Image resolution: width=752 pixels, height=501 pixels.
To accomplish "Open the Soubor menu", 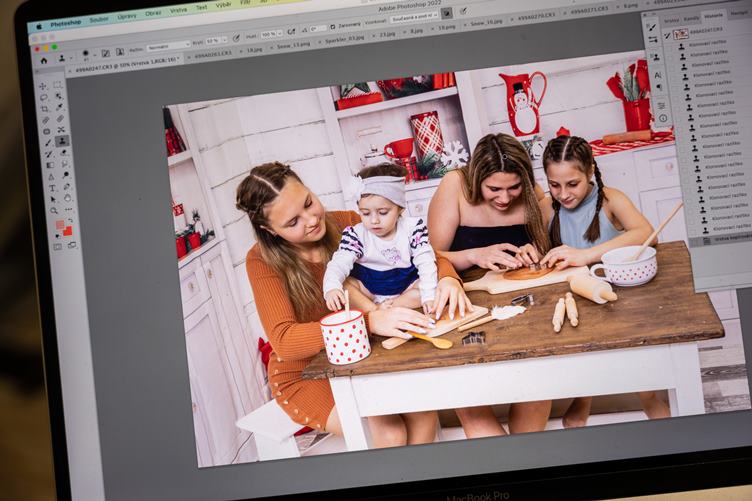I will (99, 20).
